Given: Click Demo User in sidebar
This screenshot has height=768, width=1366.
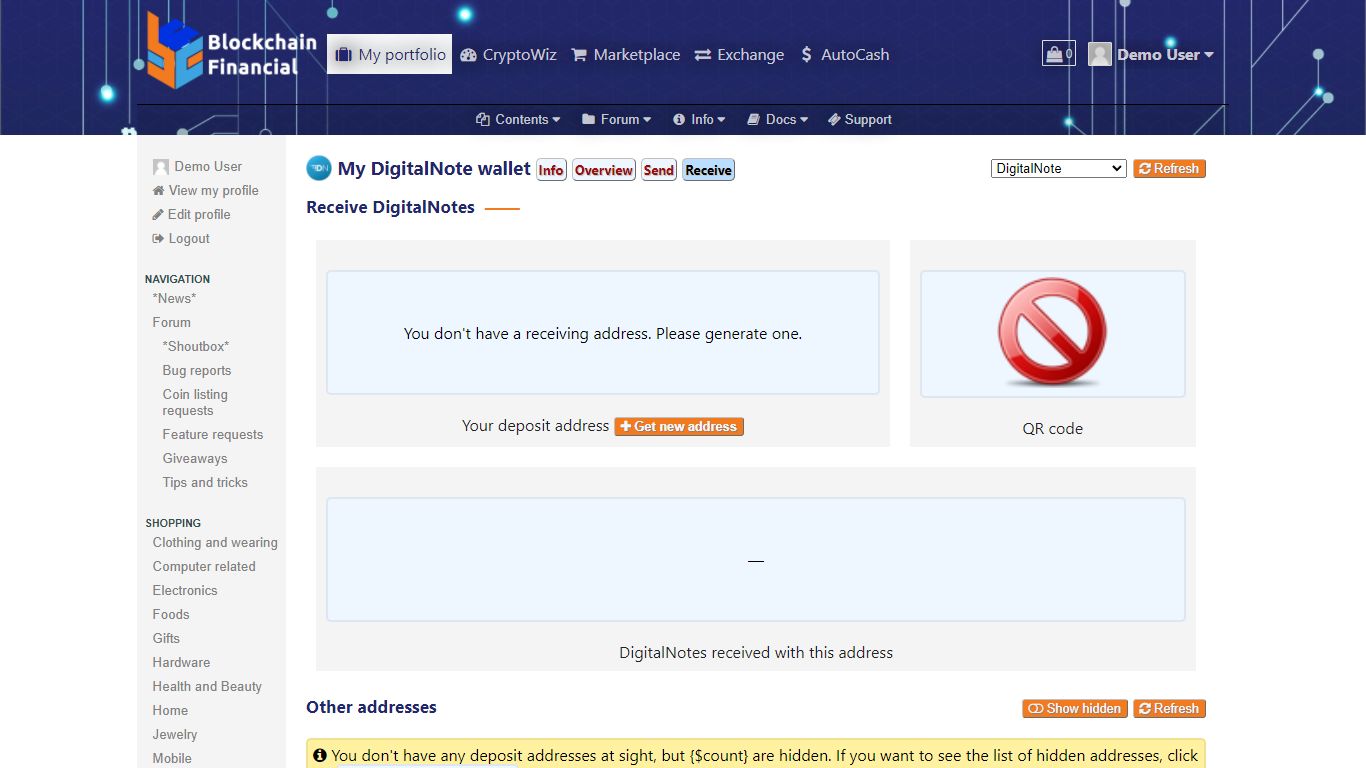Looking at the screenshot, I should 197,166.
